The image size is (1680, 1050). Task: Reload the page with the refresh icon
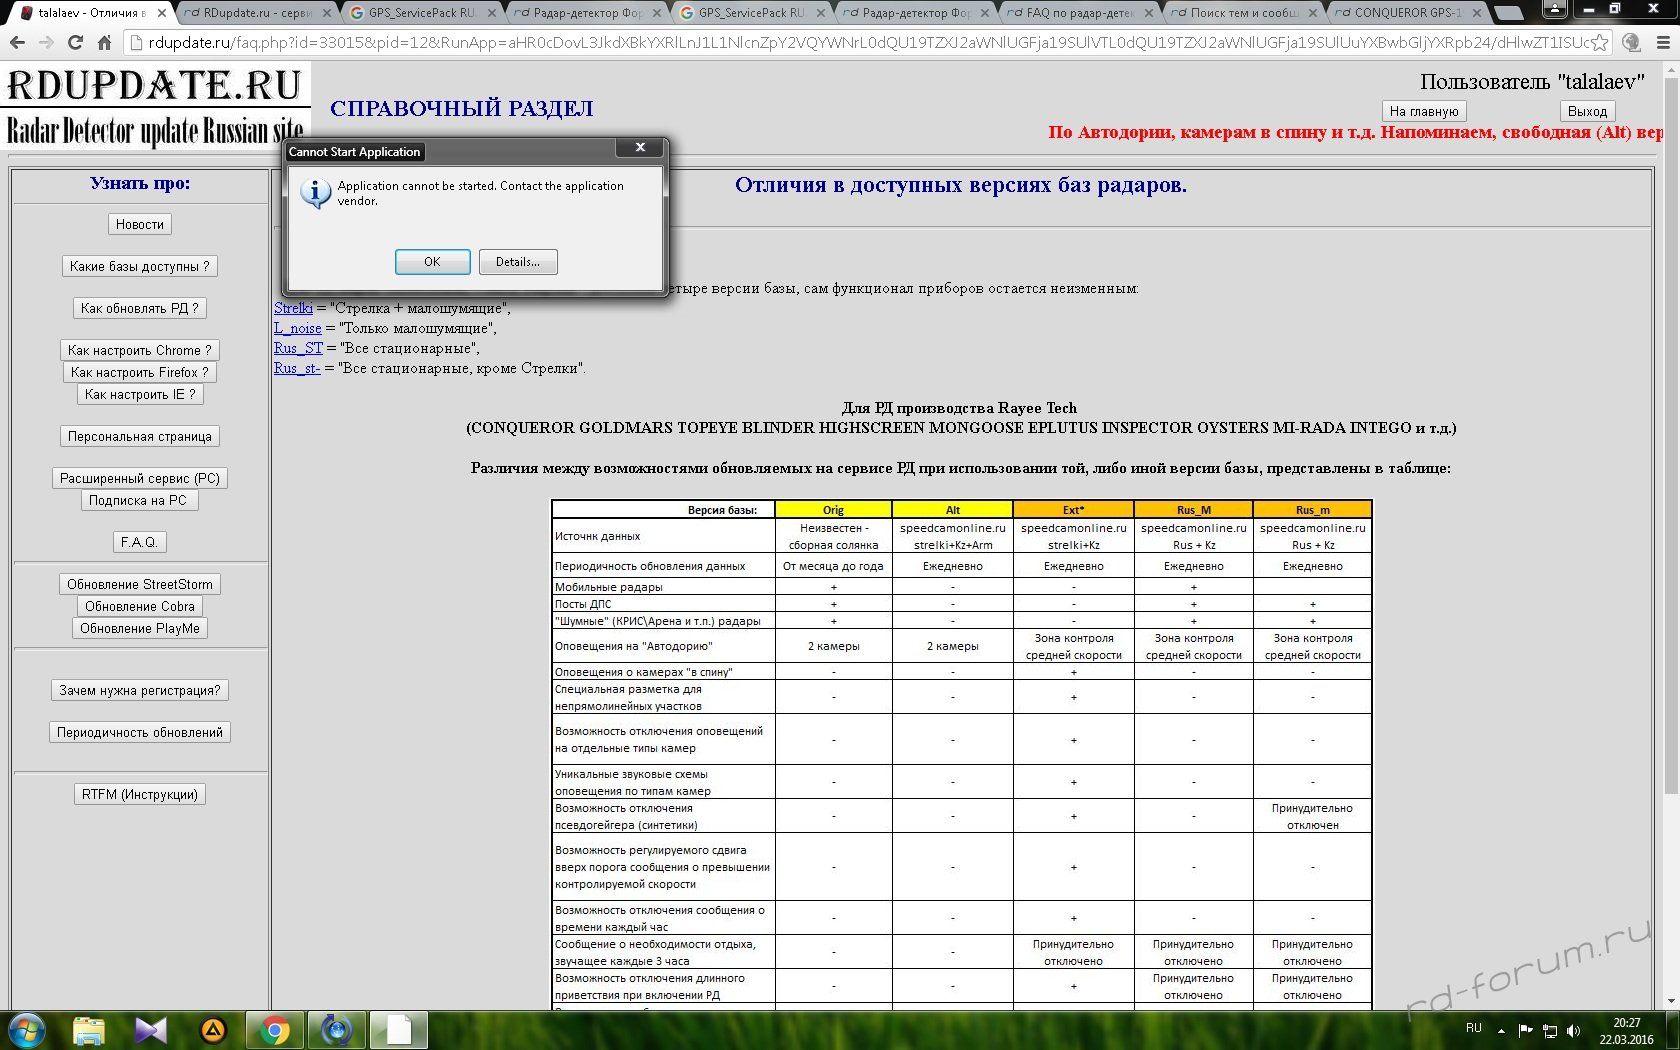tap(75, 42)
